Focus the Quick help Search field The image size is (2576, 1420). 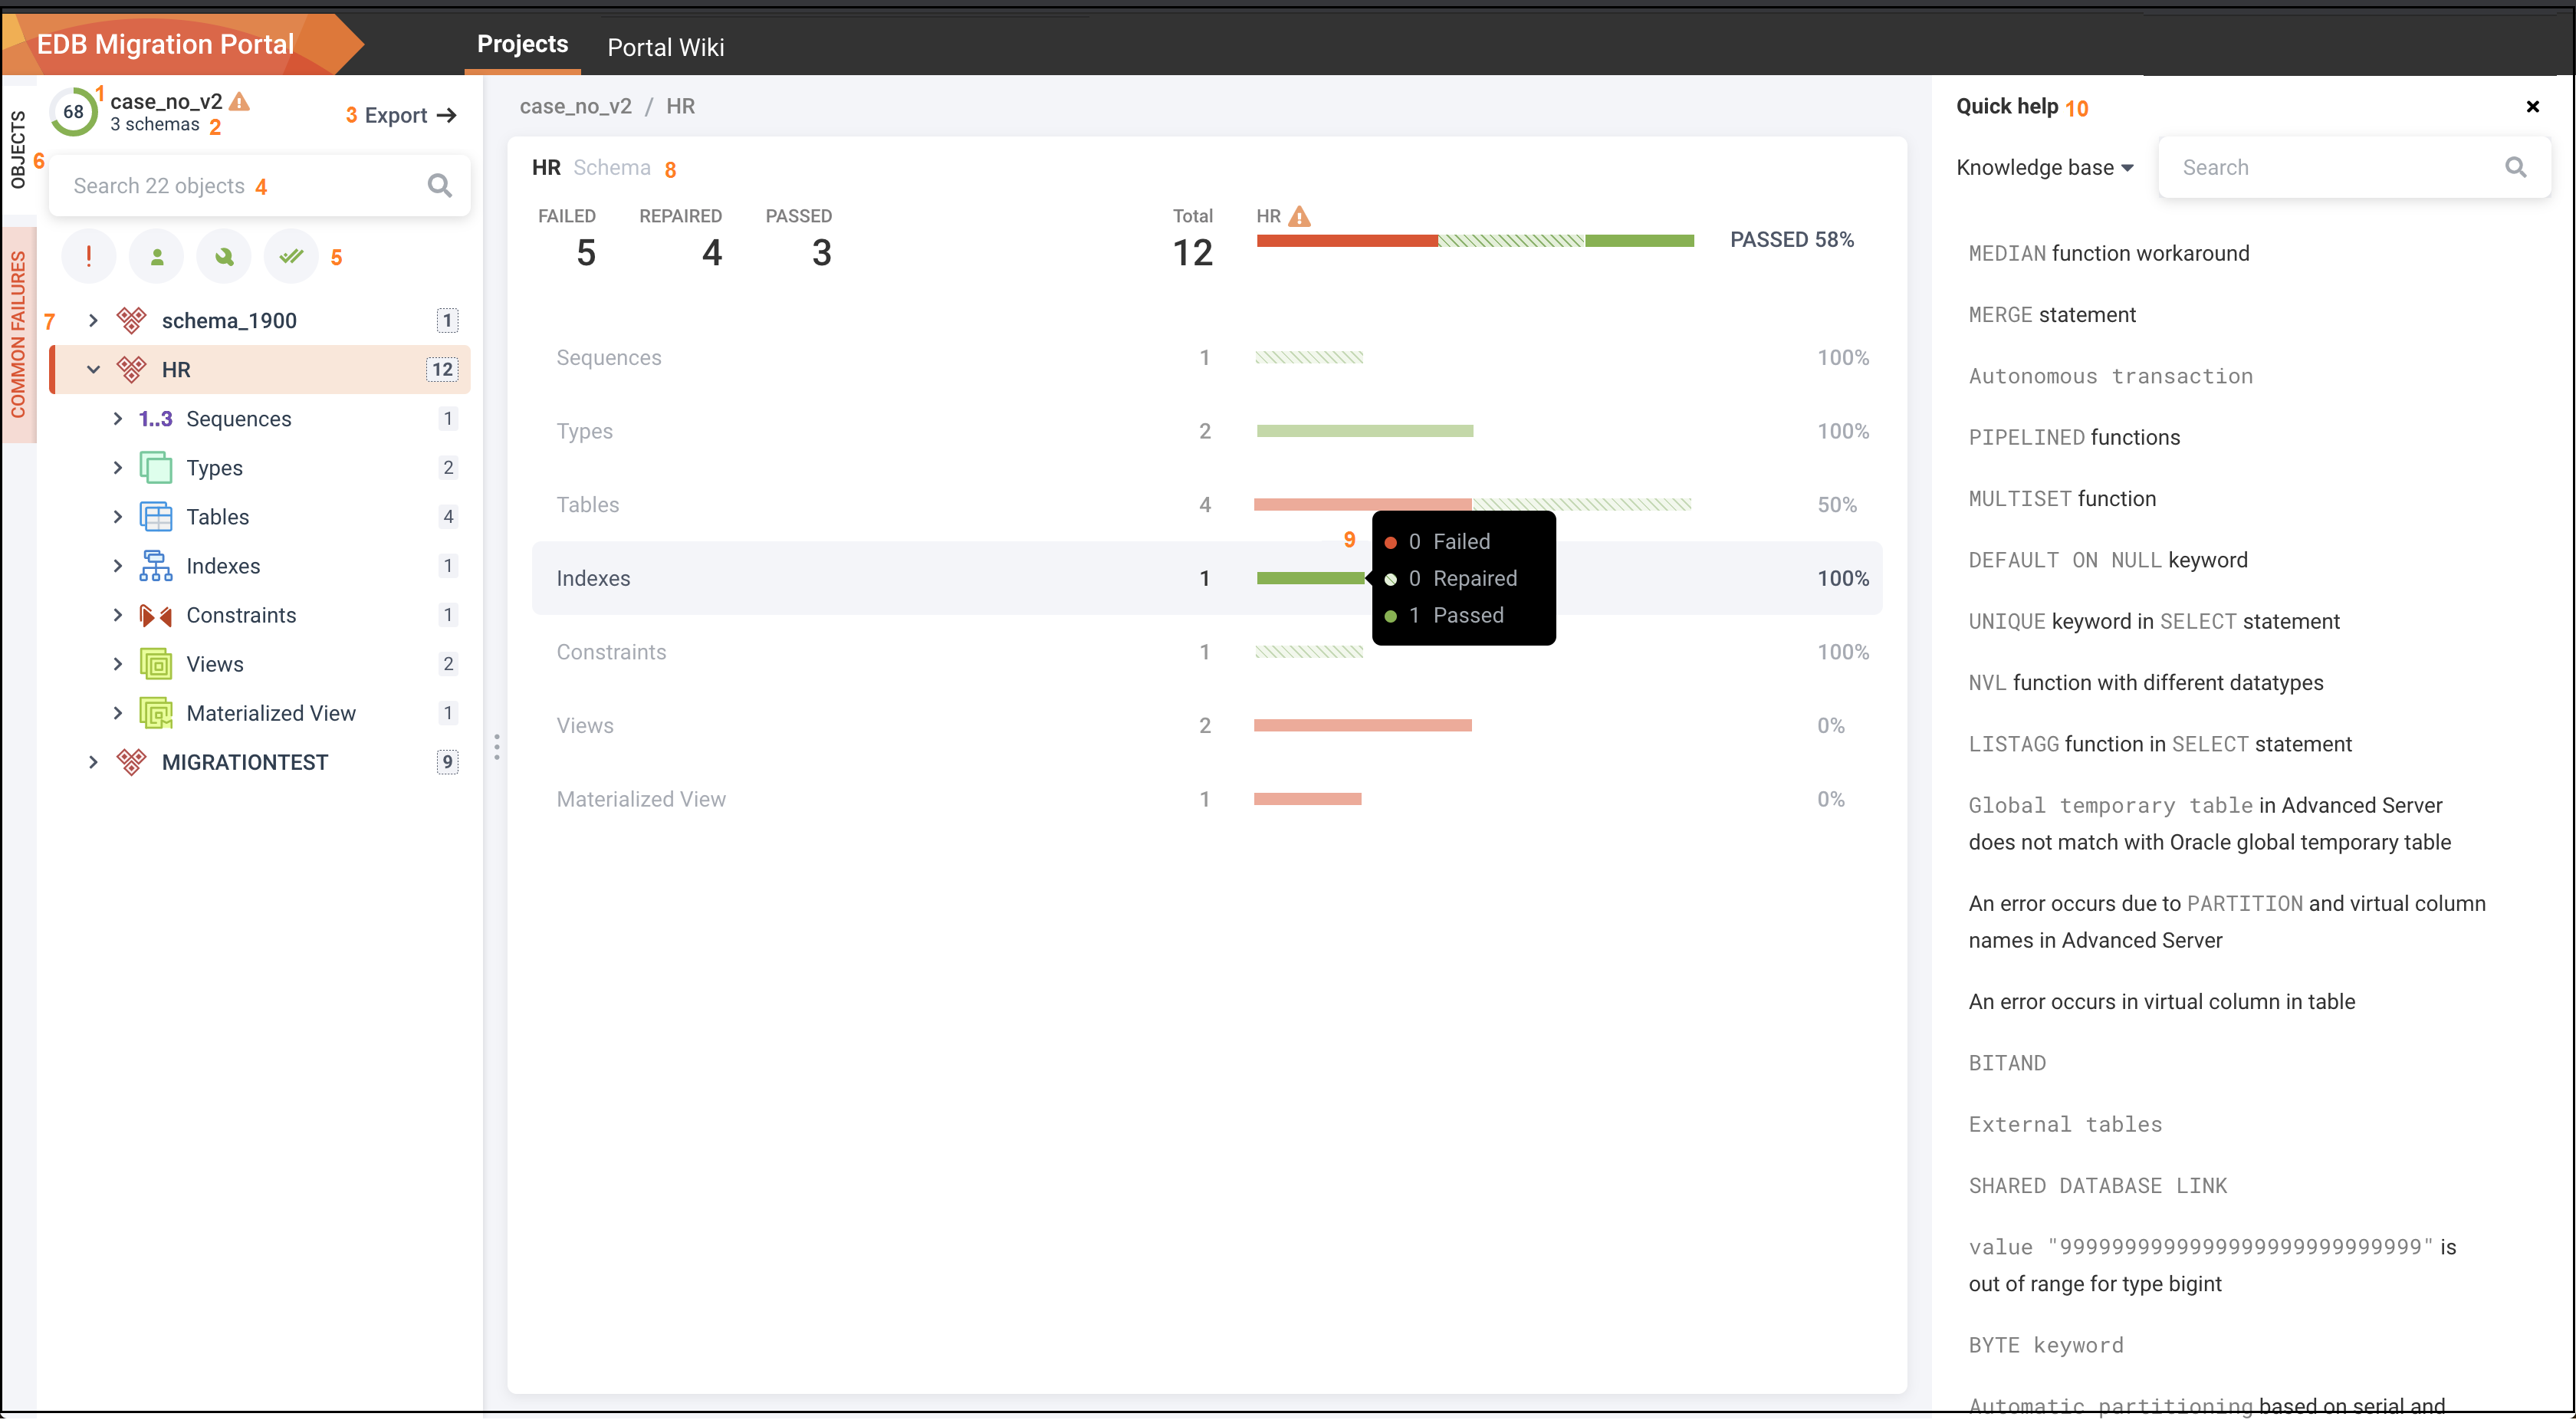point(2354,167)
